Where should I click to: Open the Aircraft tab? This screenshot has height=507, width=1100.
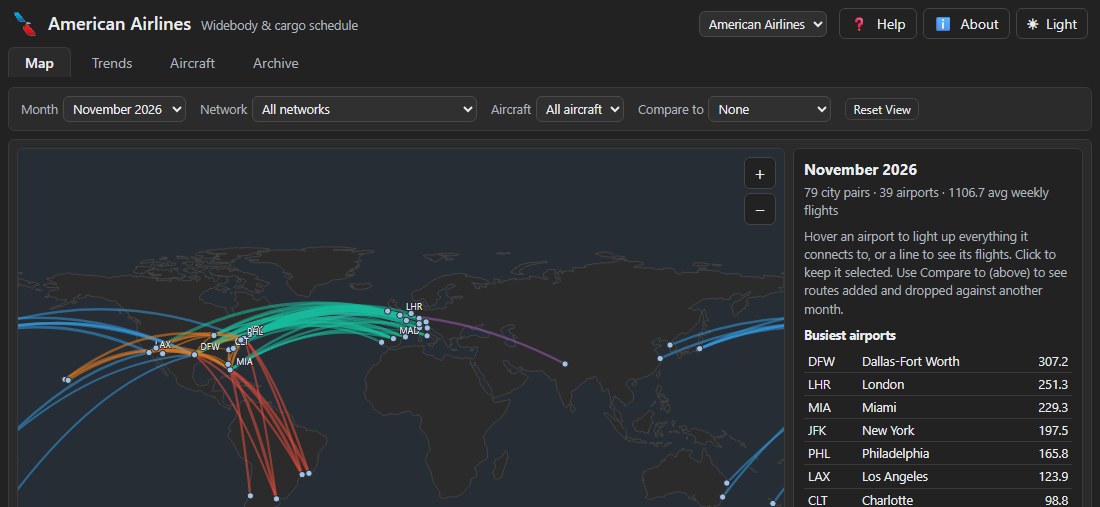192,63
